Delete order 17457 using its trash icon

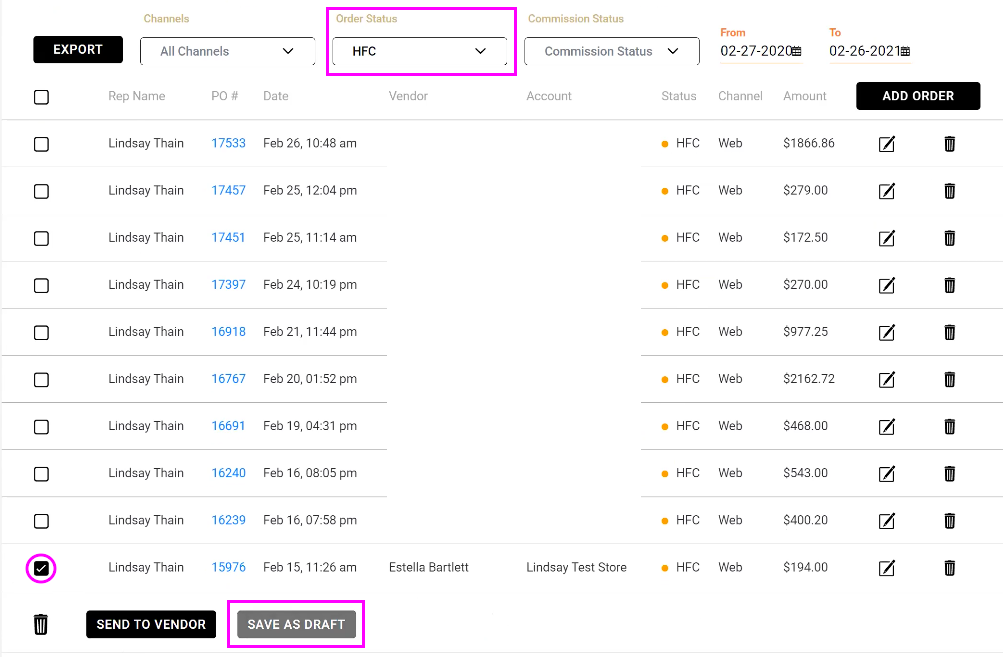coord(949,191)
